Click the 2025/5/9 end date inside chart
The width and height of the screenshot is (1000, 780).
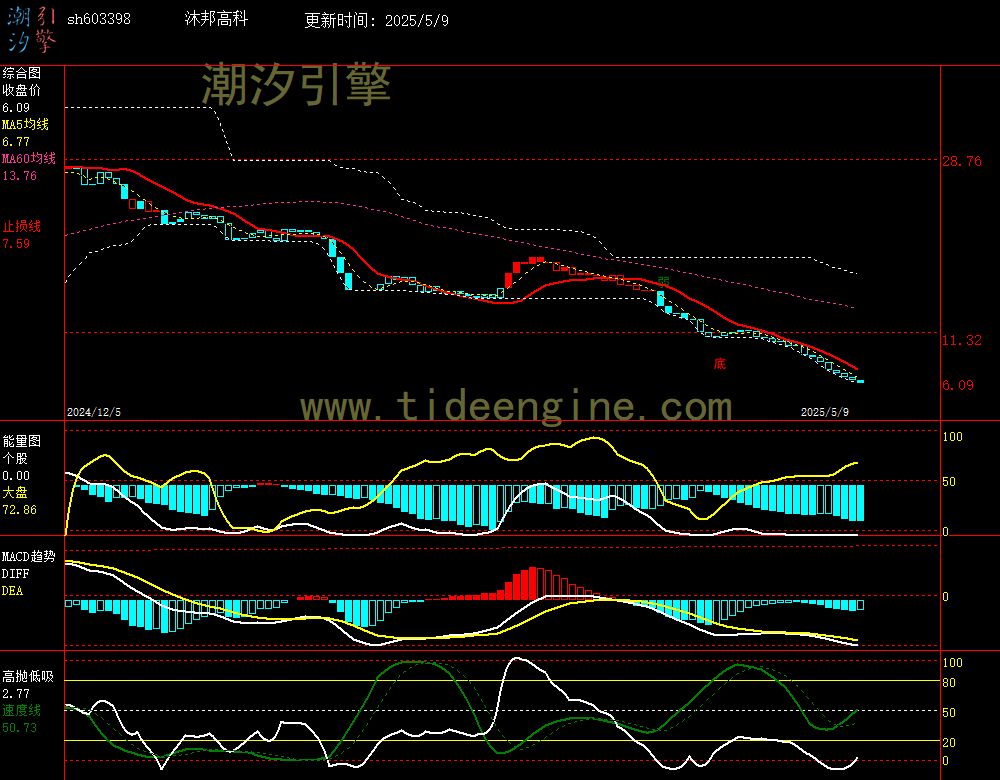click(825, 412)
